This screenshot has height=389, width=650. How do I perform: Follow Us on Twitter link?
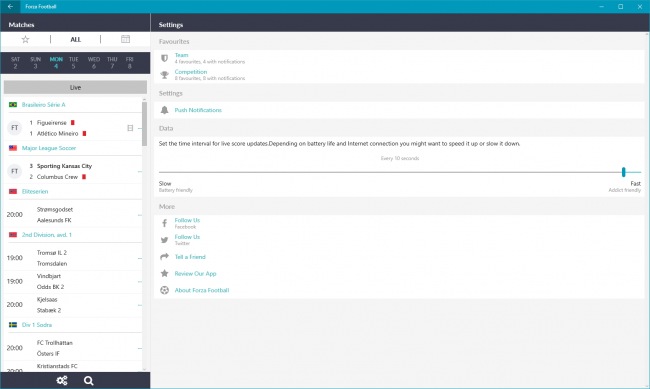(187, 237)
